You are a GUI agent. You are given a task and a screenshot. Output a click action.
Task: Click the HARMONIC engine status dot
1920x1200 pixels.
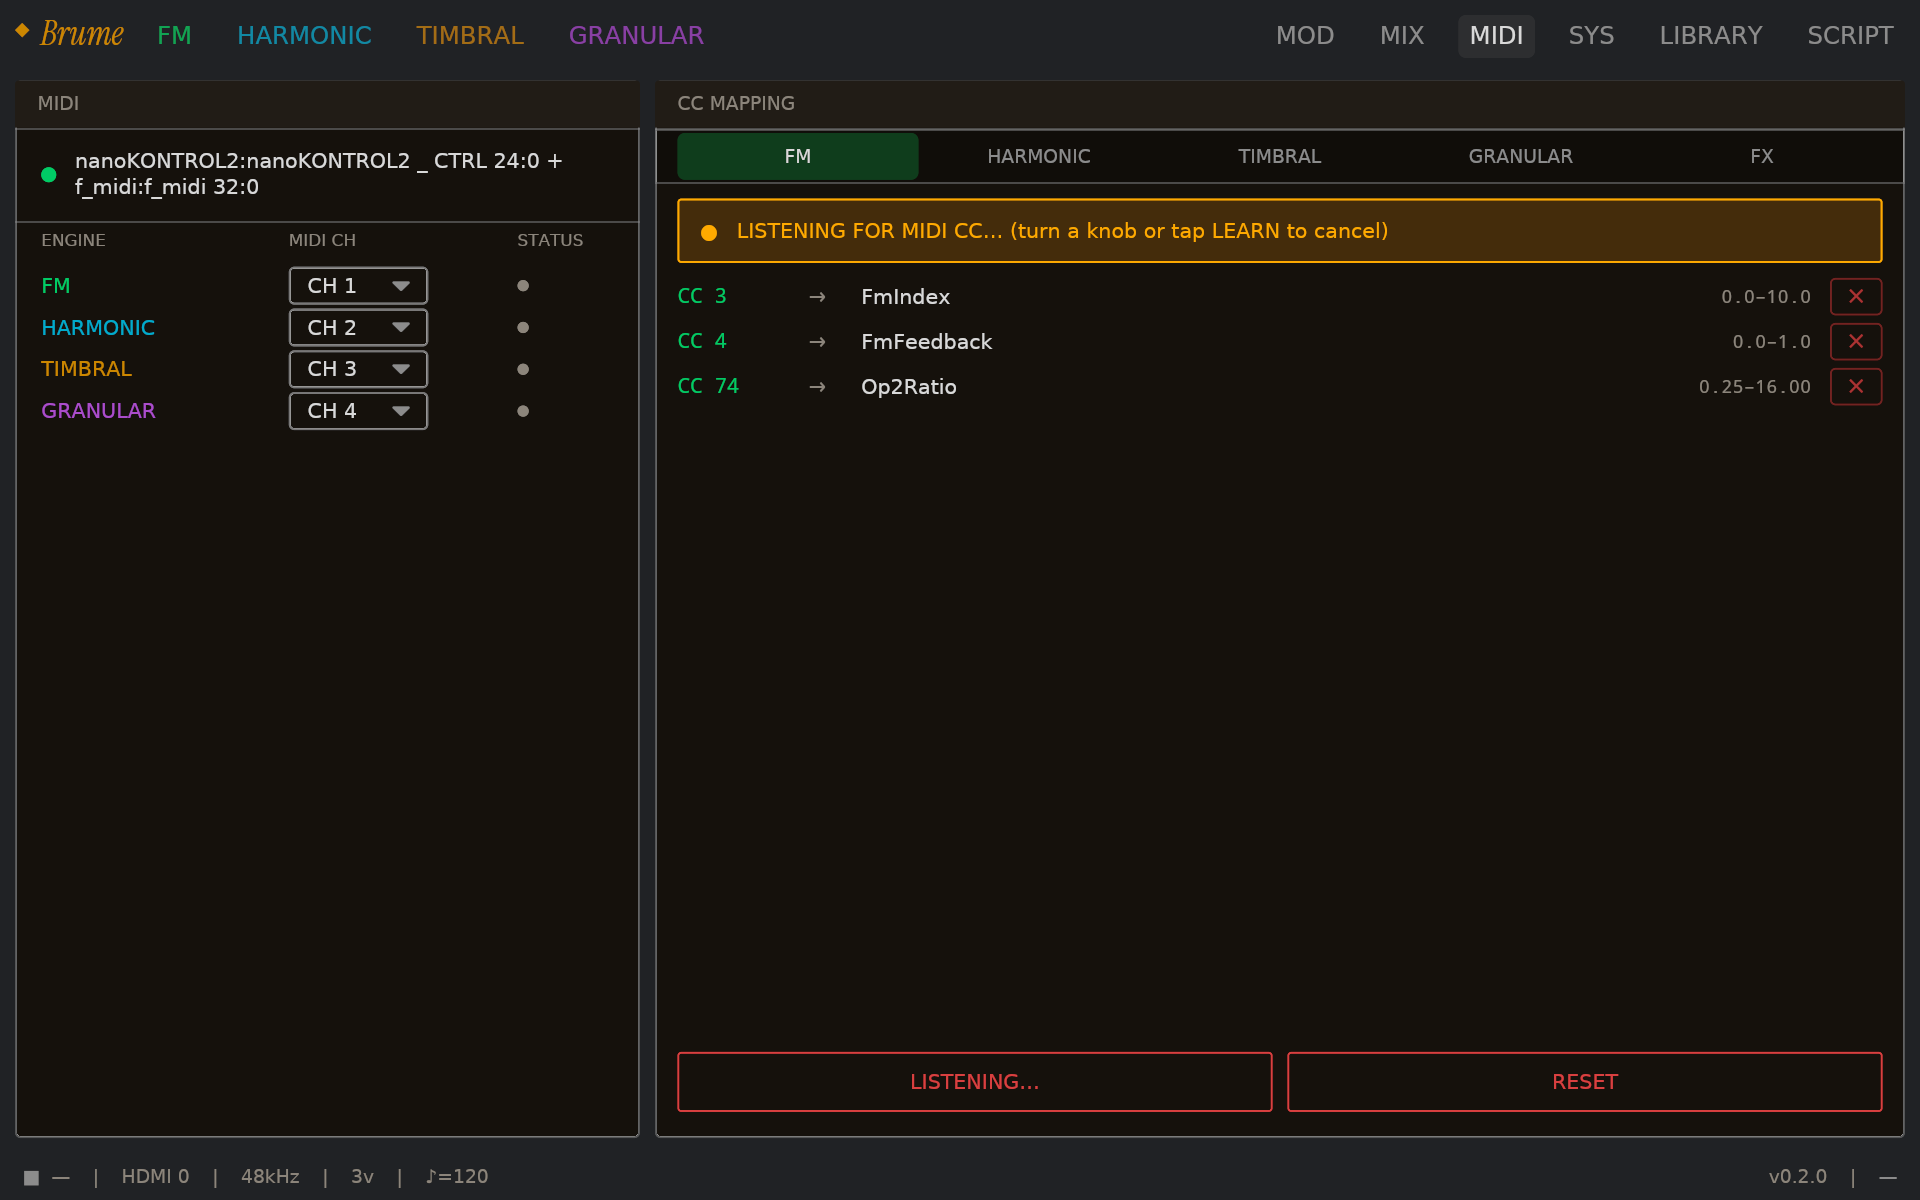click(523, 328)
